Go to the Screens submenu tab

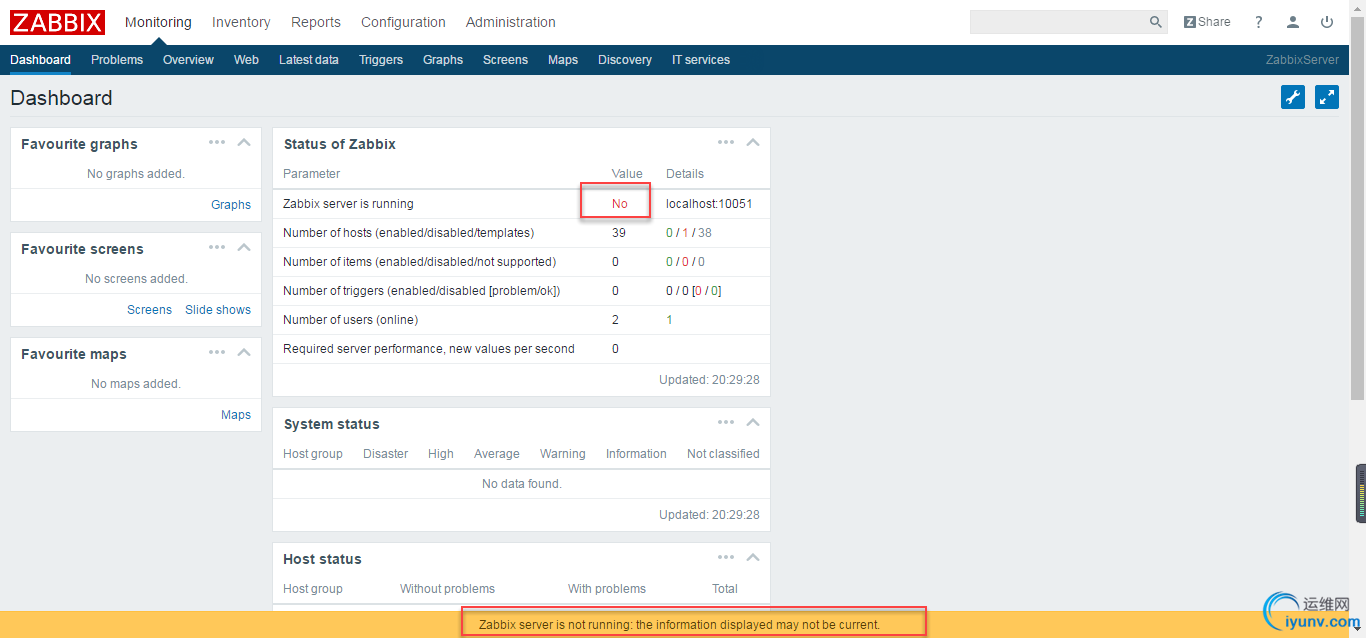(505, 60)
